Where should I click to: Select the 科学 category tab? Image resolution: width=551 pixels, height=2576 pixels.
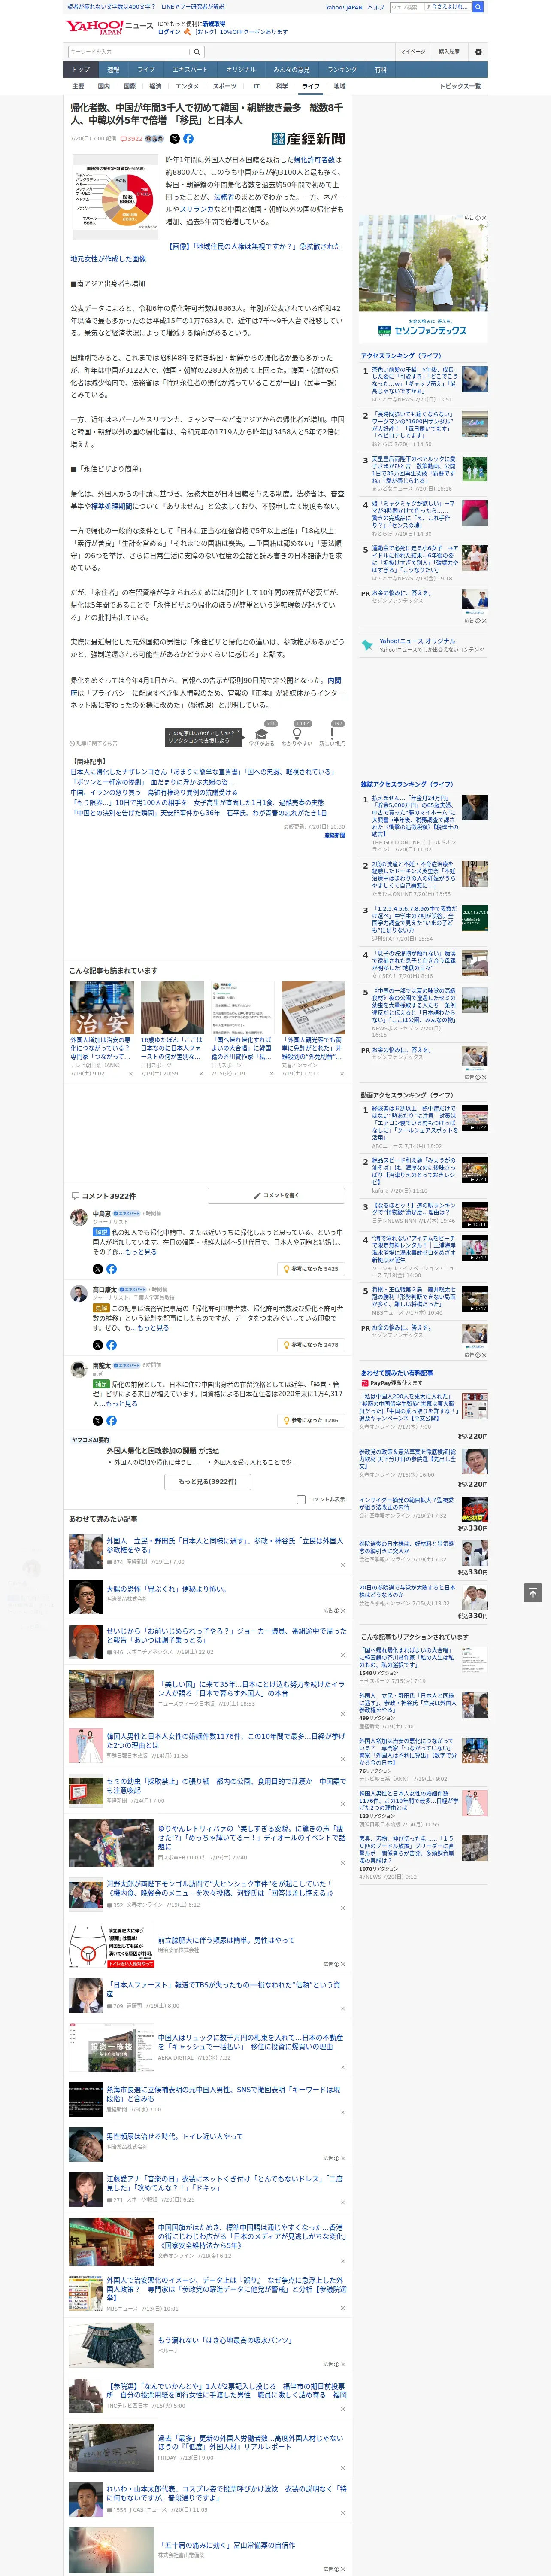point(282,86)
